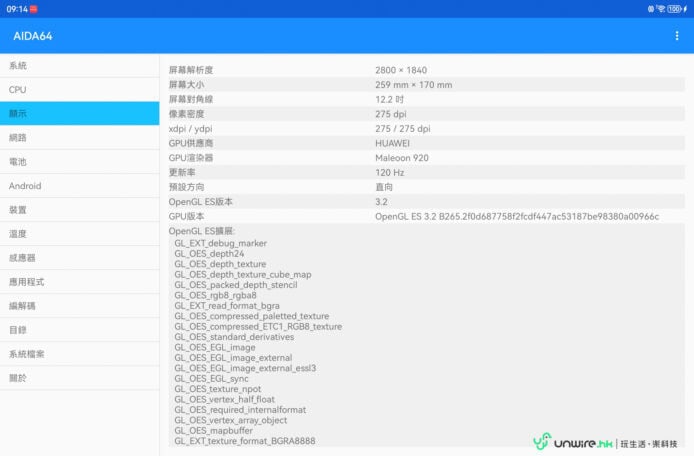
Task: Click the 預設方向 label
Action: click(186, 187)
